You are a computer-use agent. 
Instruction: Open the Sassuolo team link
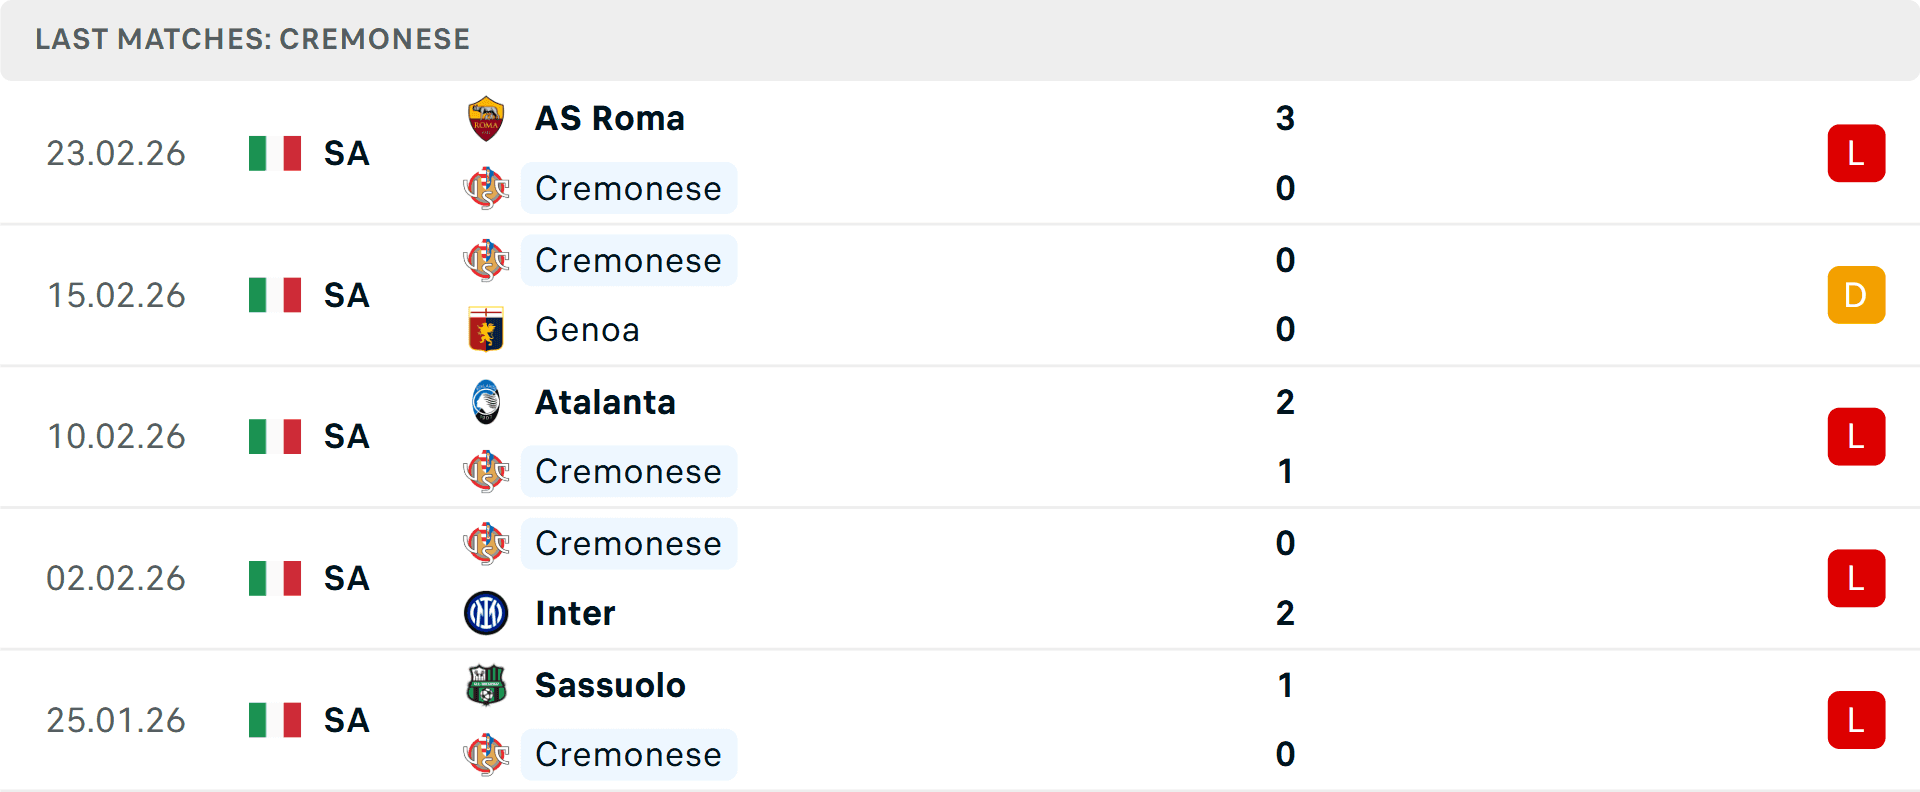click(610, 685)
